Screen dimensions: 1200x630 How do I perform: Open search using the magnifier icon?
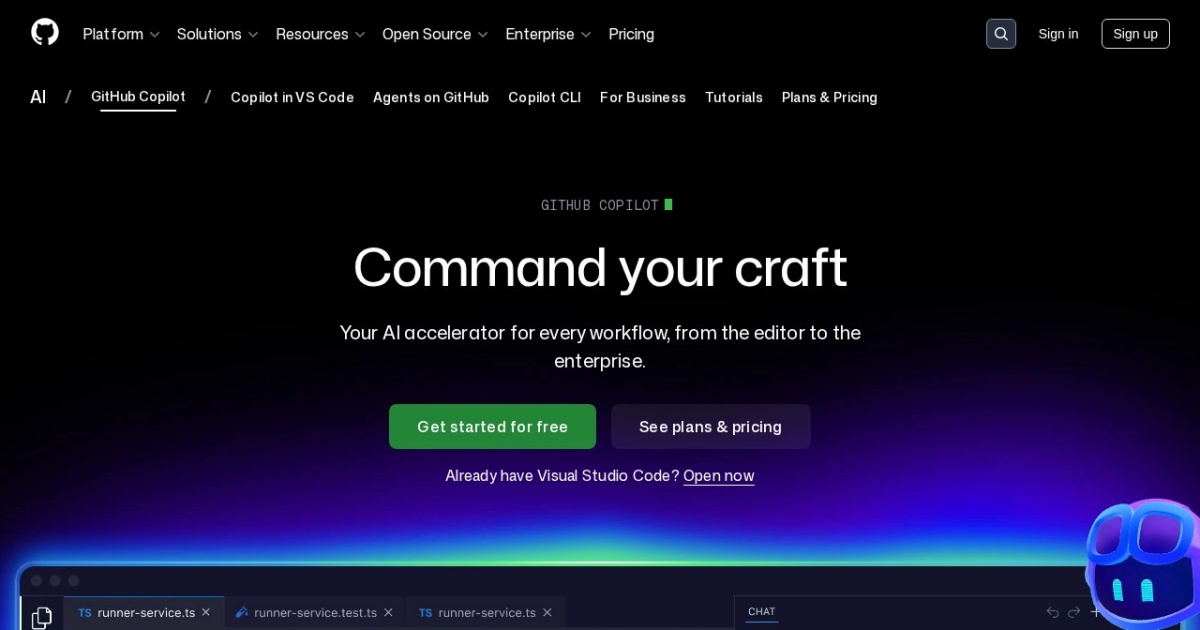coord(1001,33)
